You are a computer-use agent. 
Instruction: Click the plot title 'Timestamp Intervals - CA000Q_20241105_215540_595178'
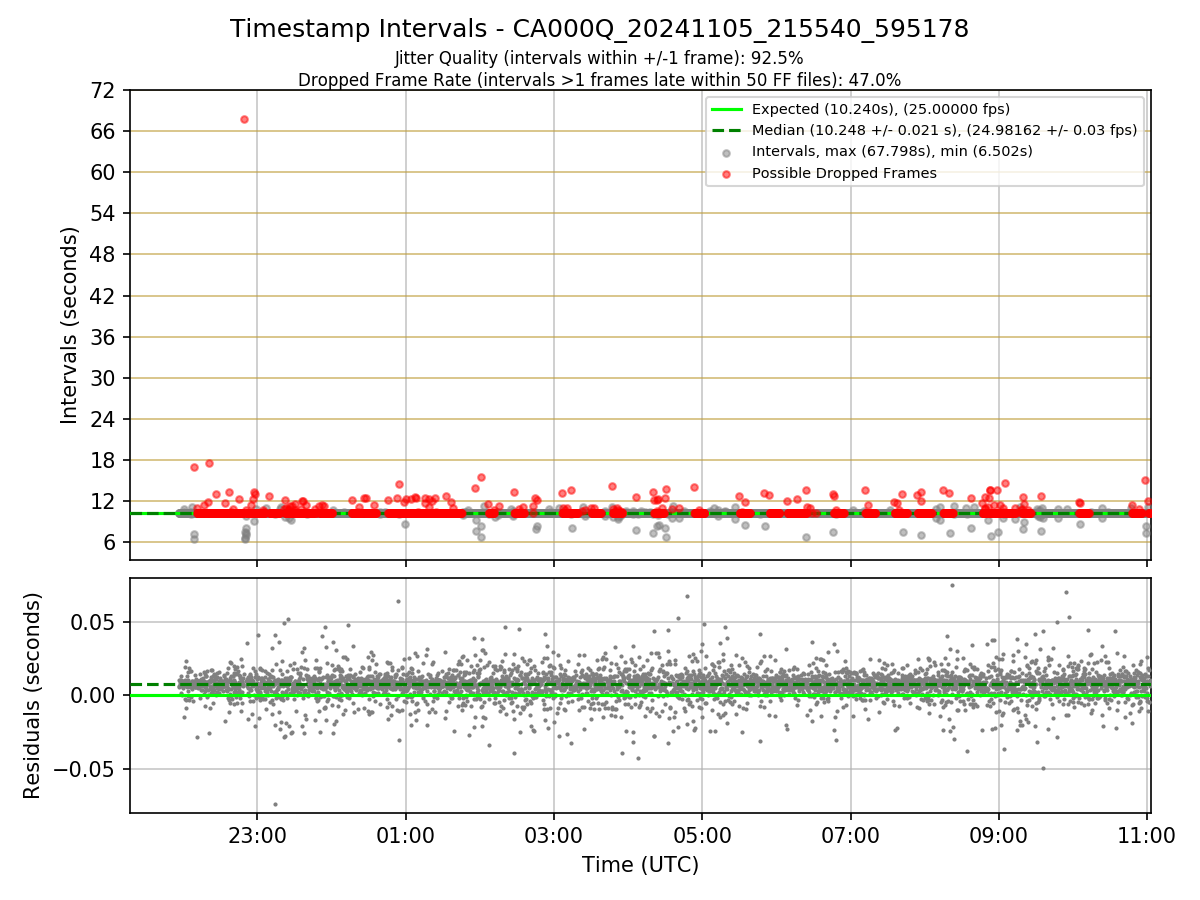click(x=599, y=29)
